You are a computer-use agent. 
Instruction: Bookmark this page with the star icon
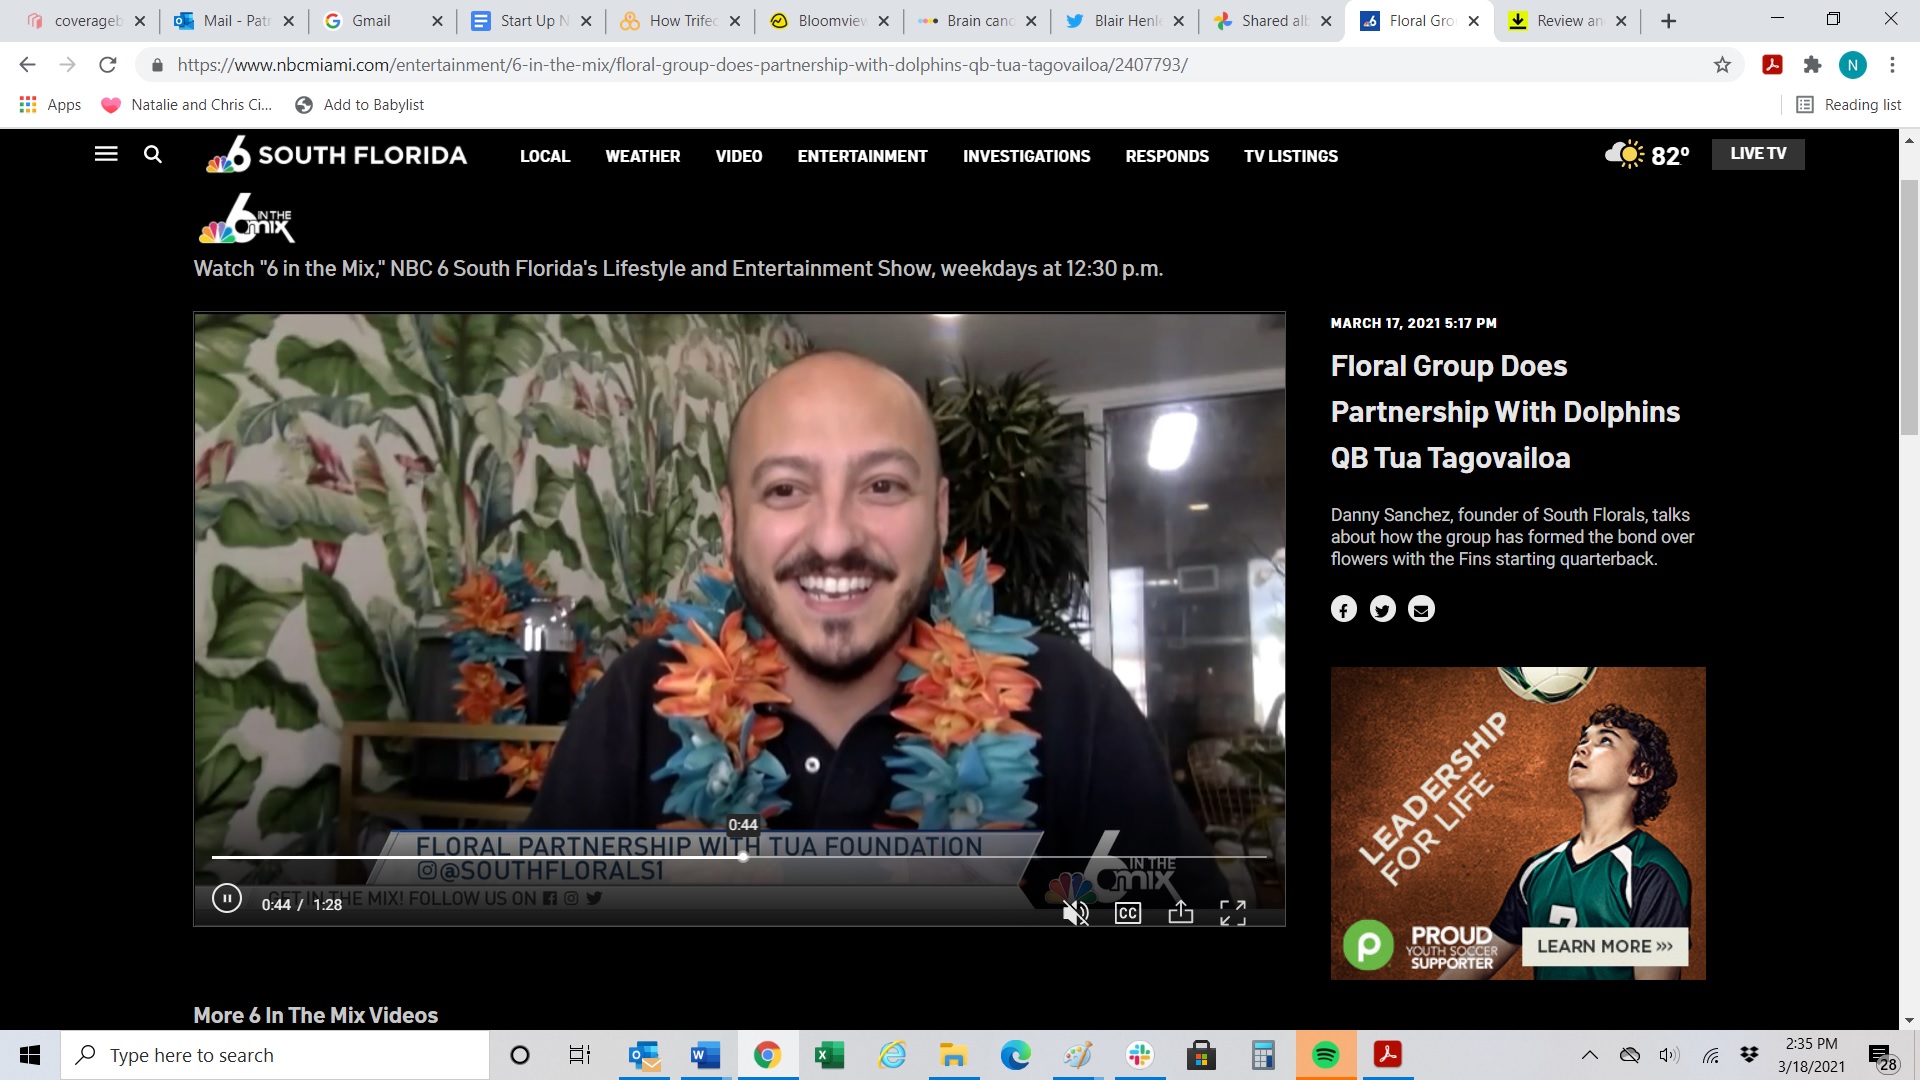[1722, 65]
